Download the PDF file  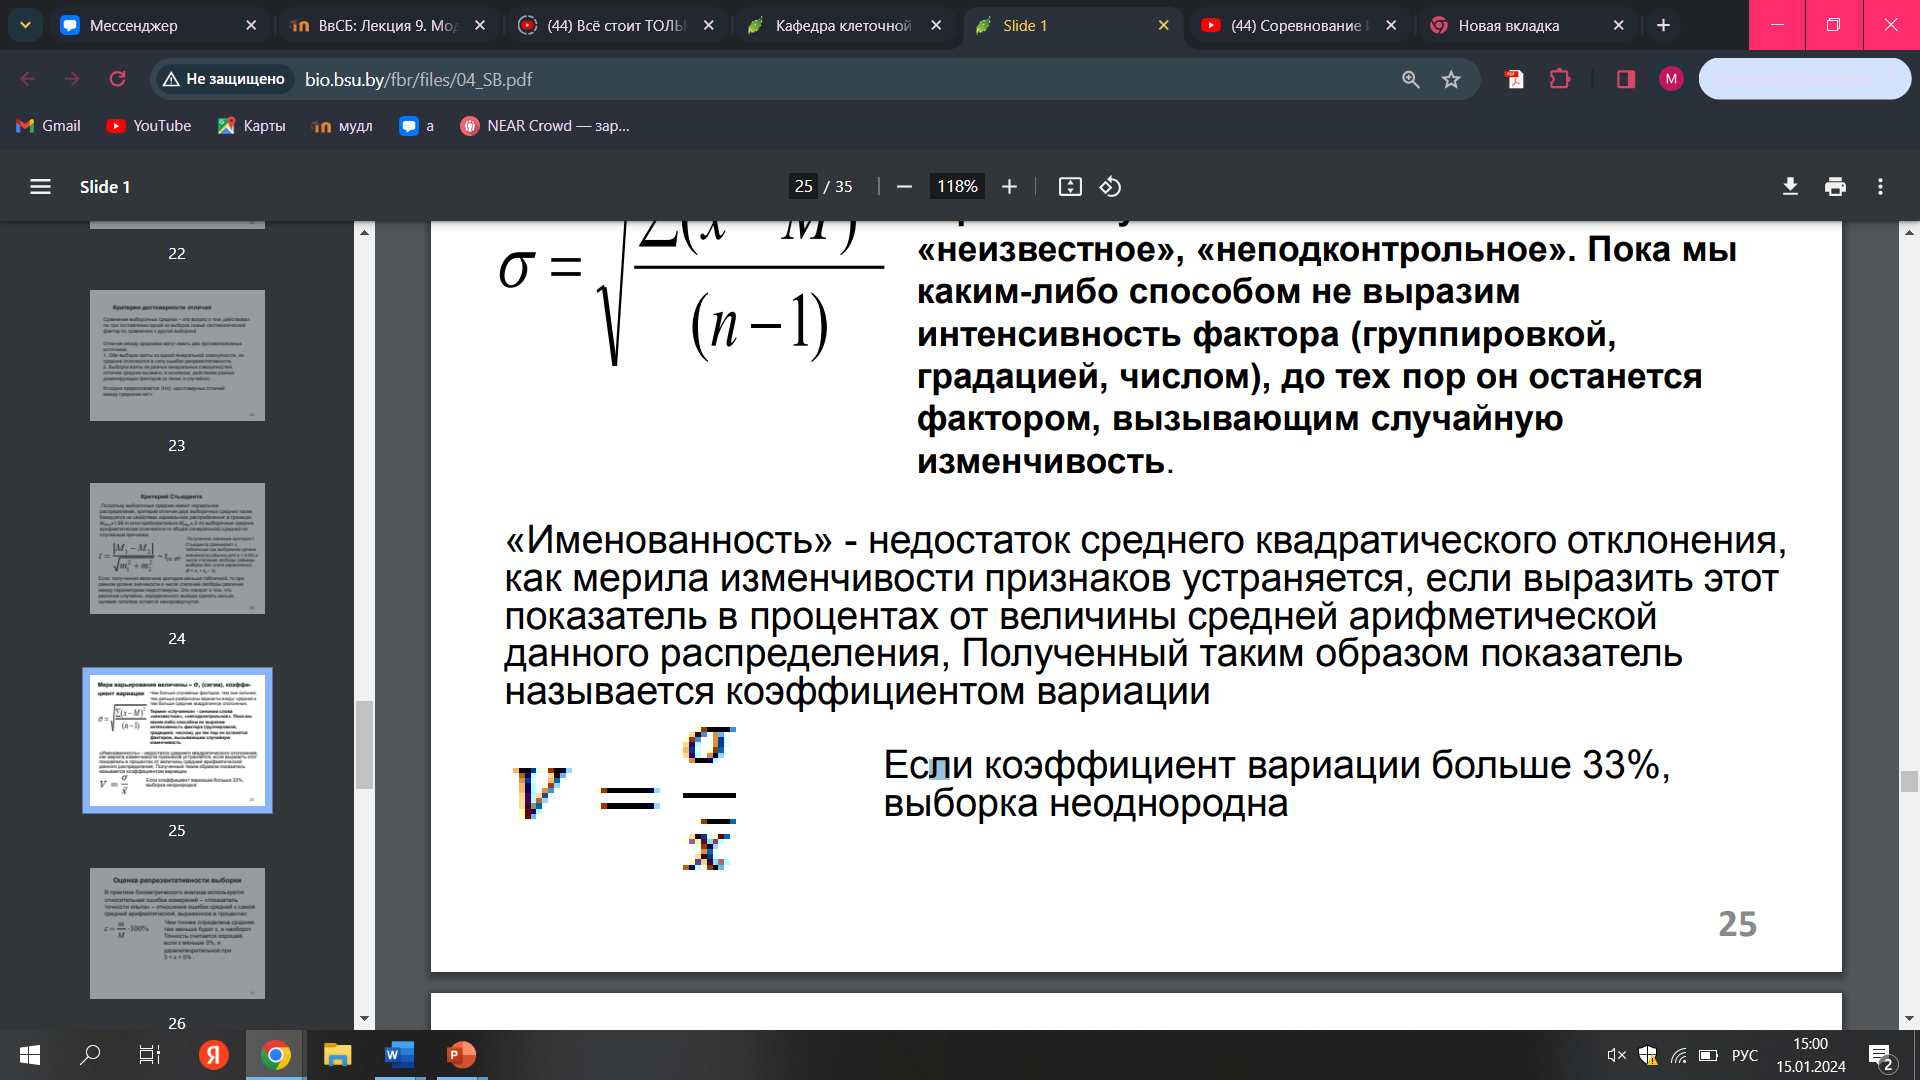tap(1790, 187)
